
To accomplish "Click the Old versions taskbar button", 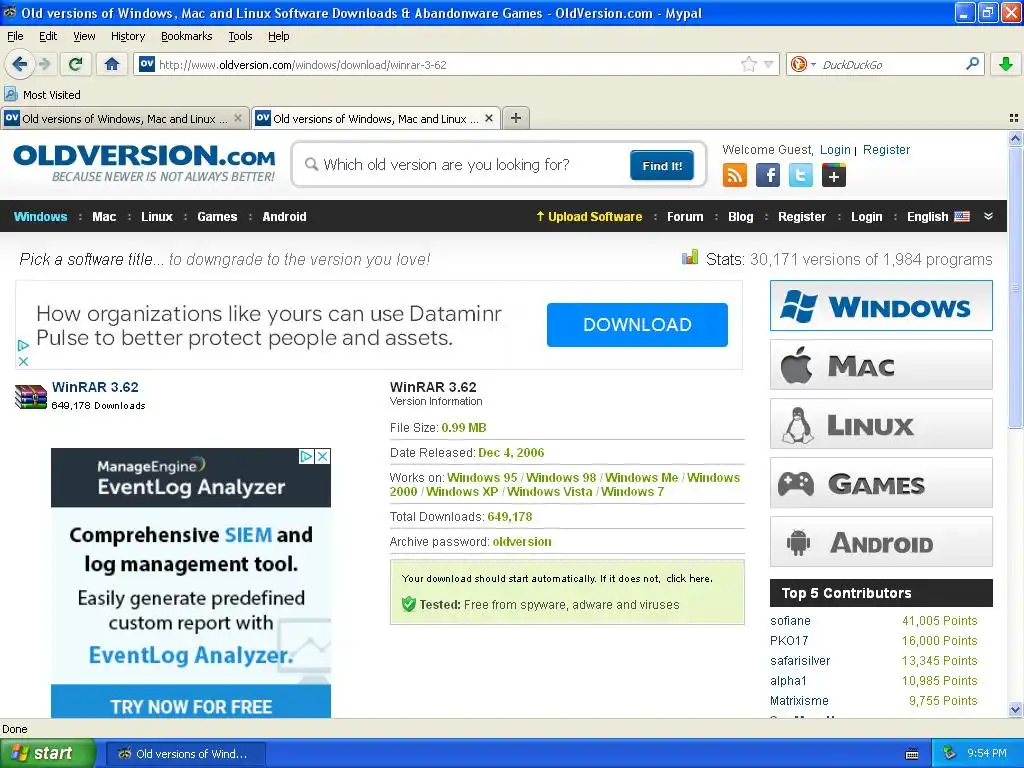I will [185, 754].
